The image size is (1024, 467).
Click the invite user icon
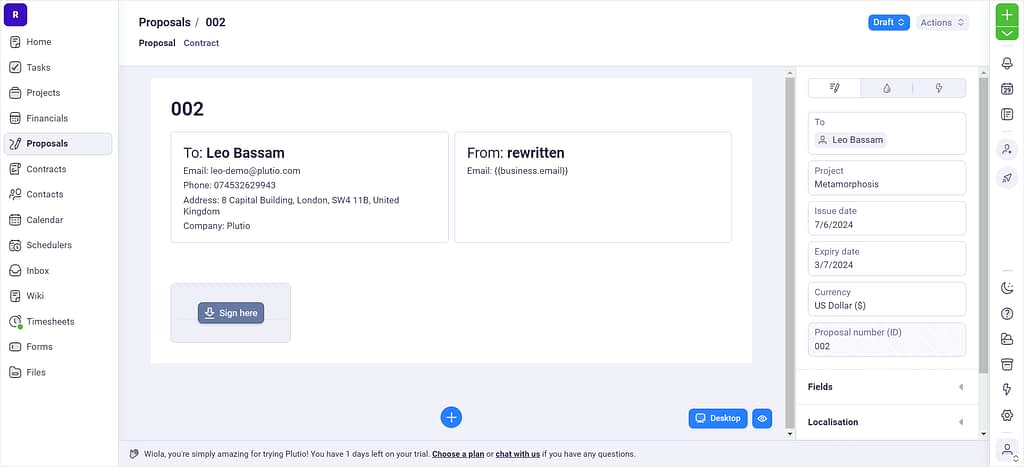click(1007, 150)
